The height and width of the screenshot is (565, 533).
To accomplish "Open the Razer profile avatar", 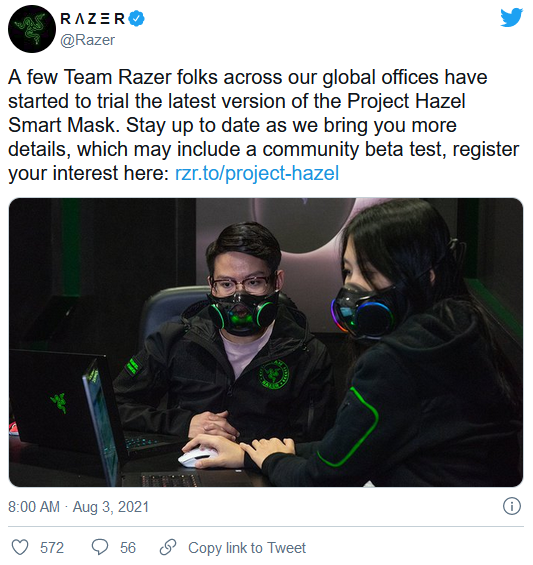I will tap(32, 29).
